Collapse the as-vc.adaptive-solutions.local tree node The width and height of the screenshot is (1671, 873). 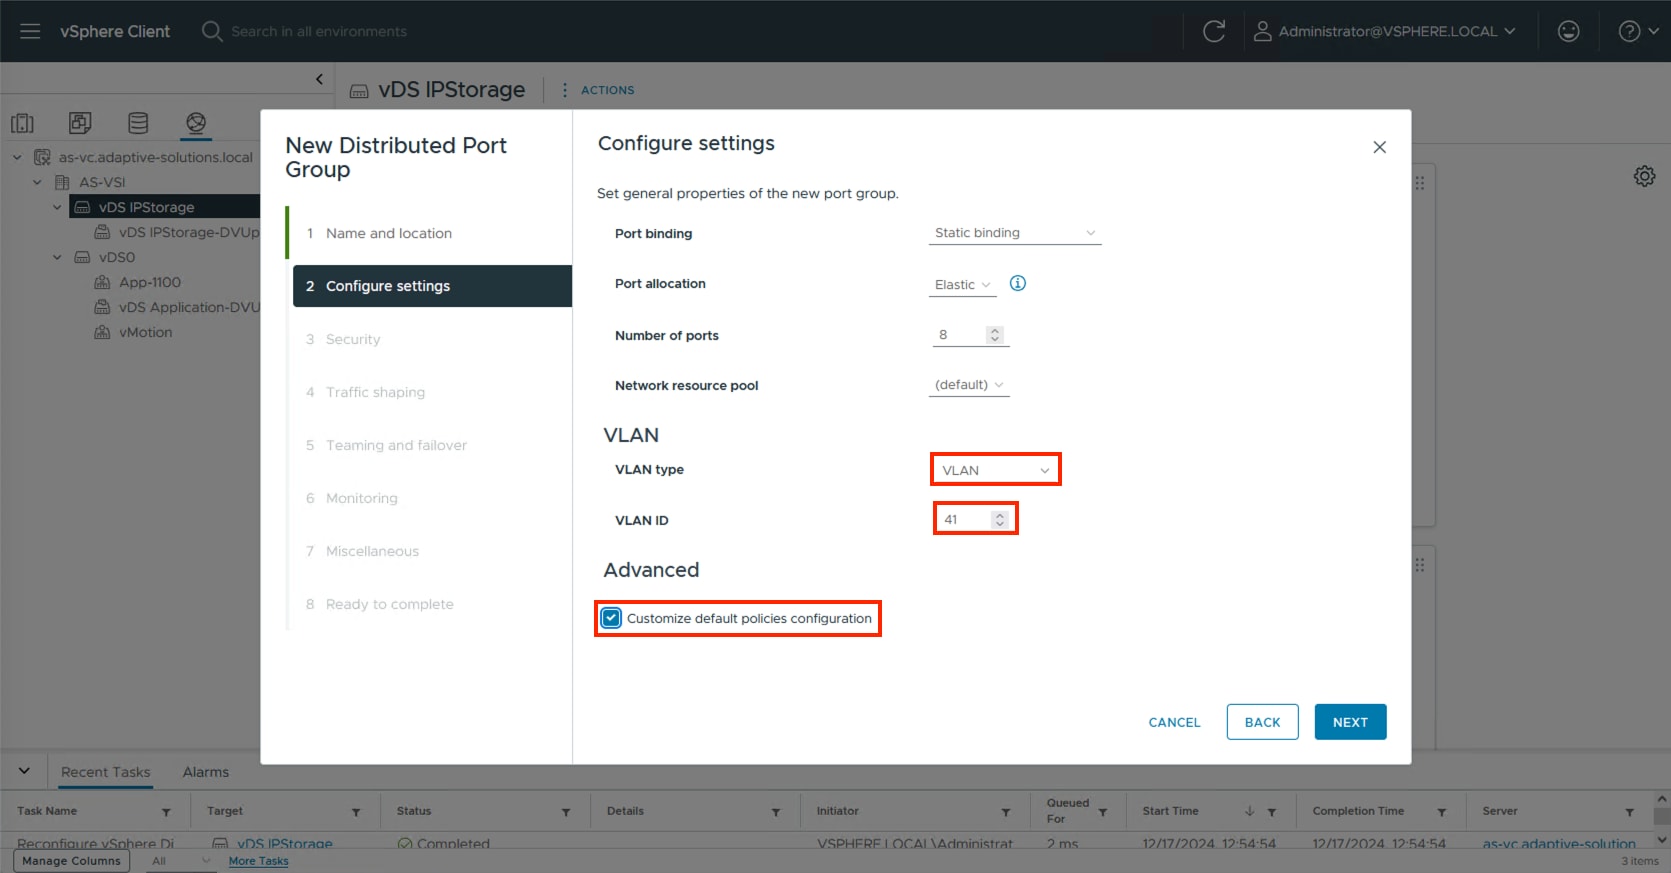tap(17, 157)
